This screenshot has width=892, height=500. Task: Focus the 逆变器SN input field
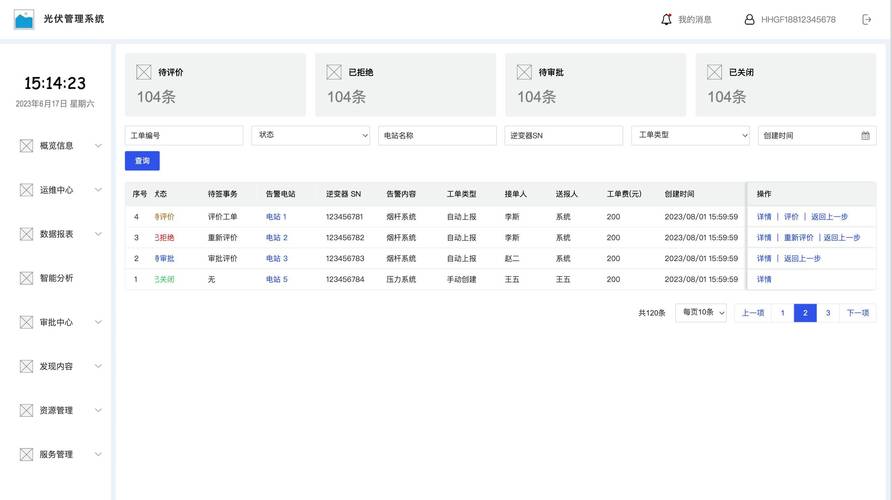click(563, 135)
